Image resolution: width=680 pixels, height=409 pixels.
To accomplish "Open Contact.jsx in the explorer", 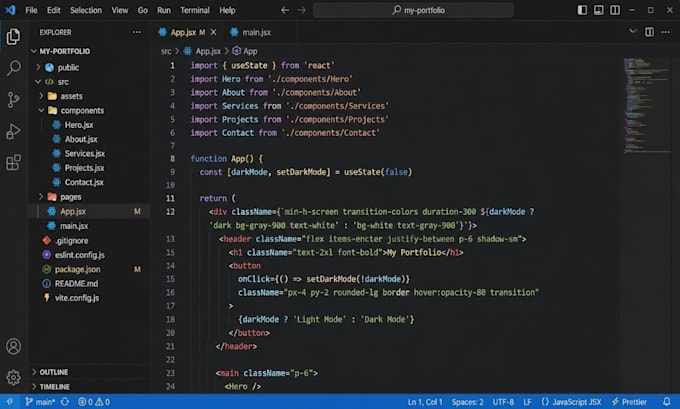I will (x=84, y=182).
